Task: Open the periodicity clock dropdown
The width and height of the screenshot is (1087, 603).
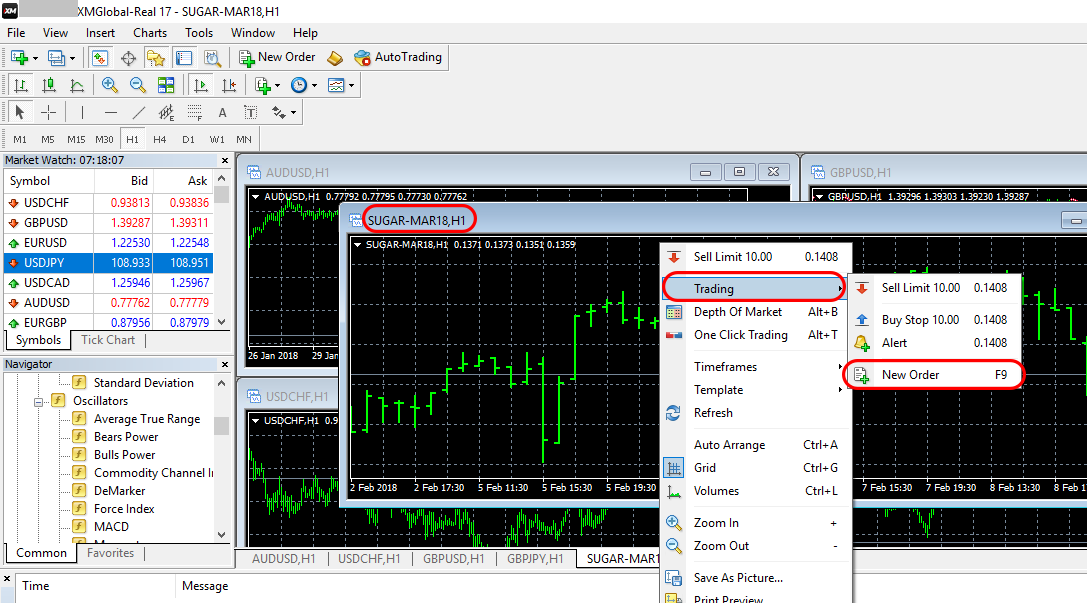Action: coord(314,86)
